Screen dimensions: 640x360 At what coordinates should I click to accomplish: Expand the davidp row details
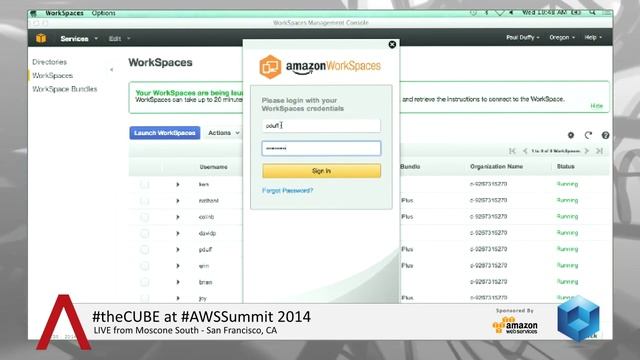178,233
